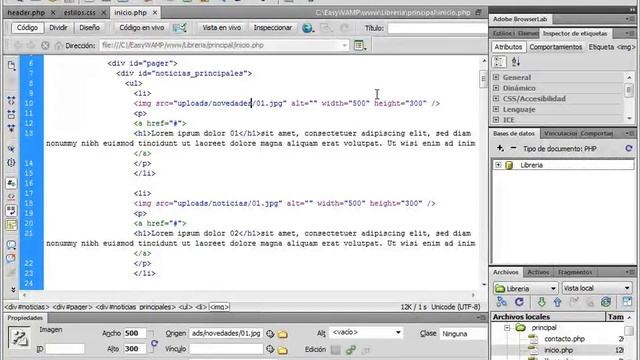
Task: Click the green get files down arrow
Action: (x=541, y=302)
